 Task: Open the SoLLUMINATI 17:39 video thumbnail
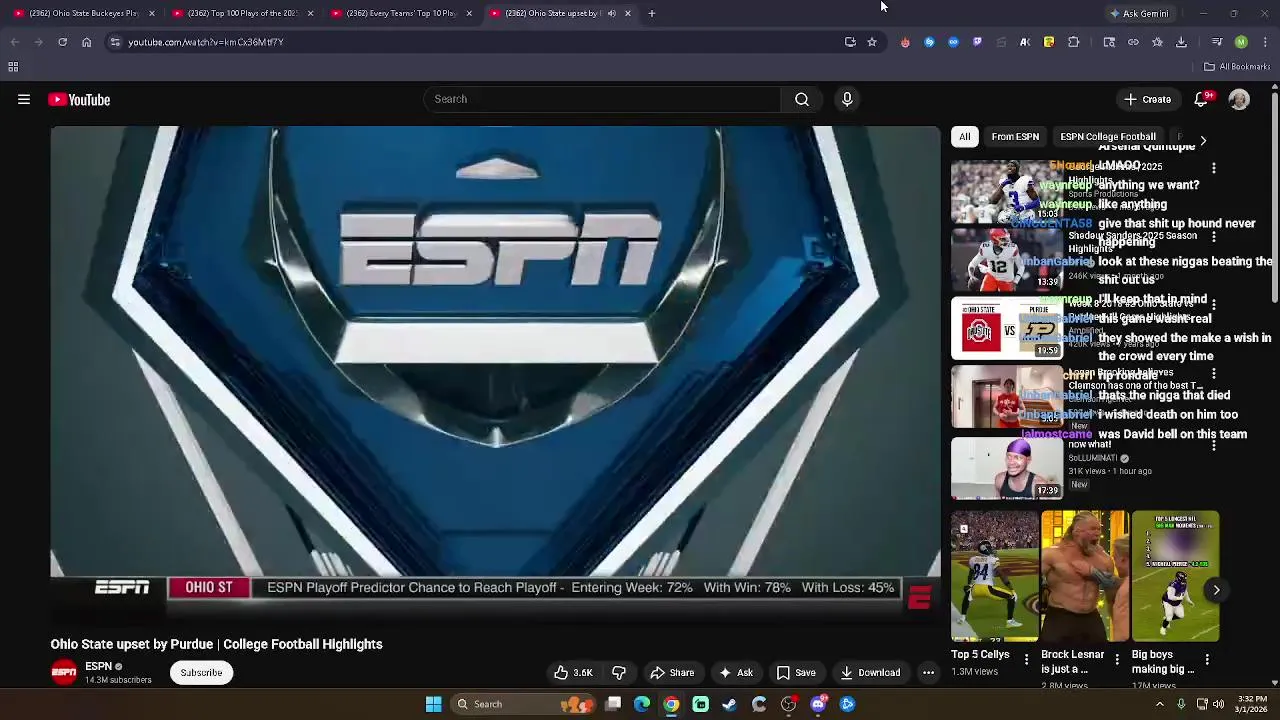[x=1007, y=468]
